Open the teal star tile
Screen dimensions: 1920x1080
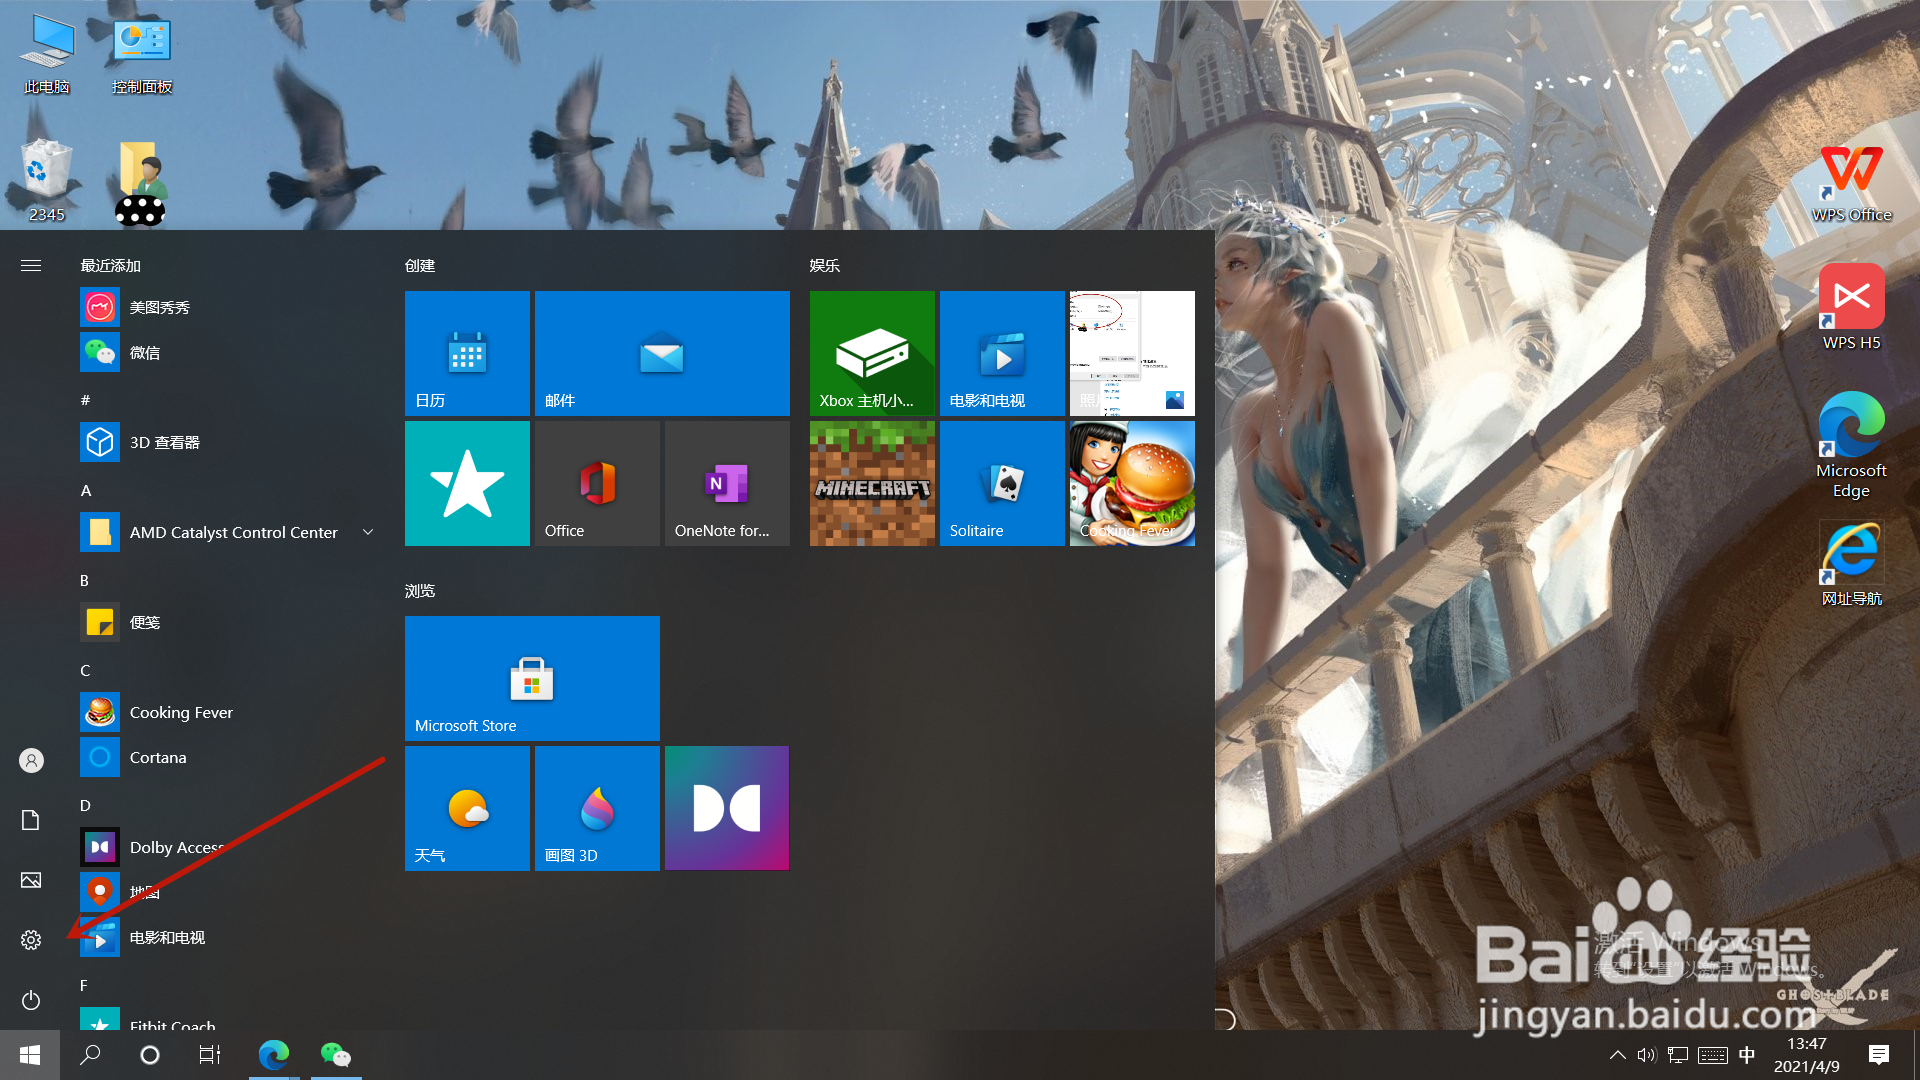coord(467,483)
